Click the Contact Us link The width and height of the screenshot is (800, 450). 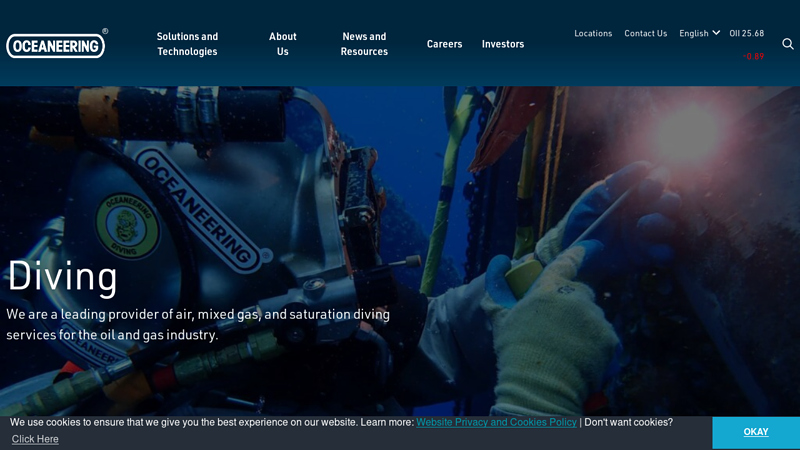point(645,33)
